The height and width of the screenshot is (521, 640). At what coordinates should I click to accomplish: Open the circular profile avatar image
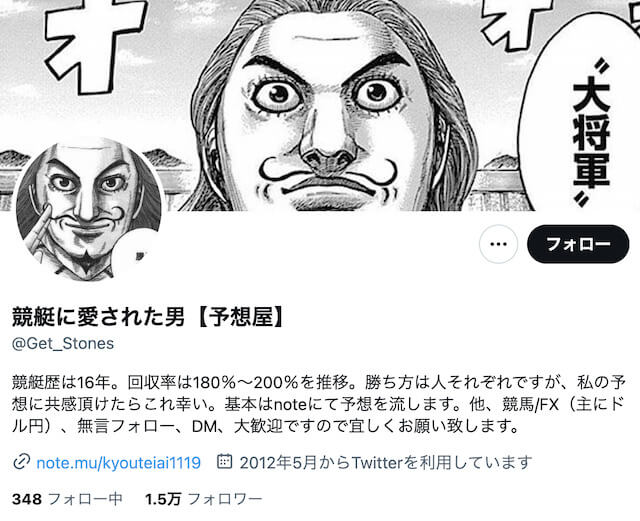[89, 210]
